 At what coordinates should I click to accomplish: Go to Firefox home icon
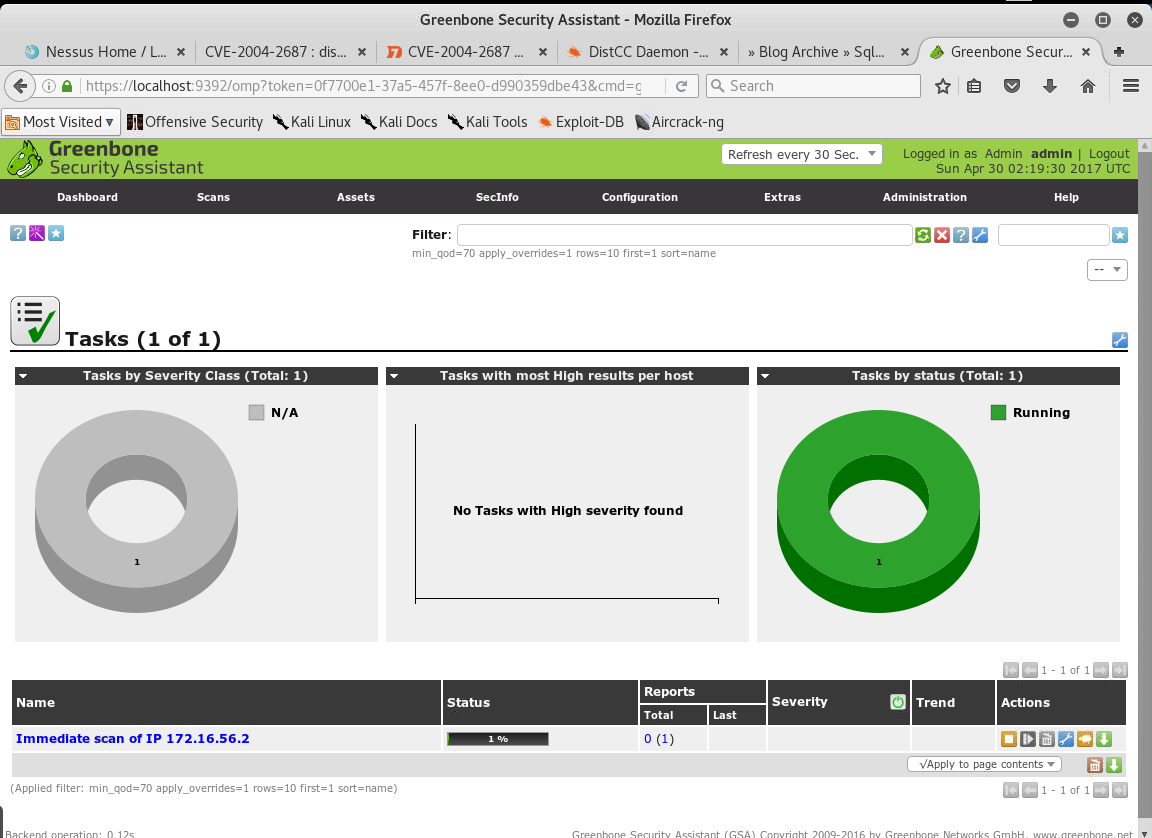pos(1088,86)
